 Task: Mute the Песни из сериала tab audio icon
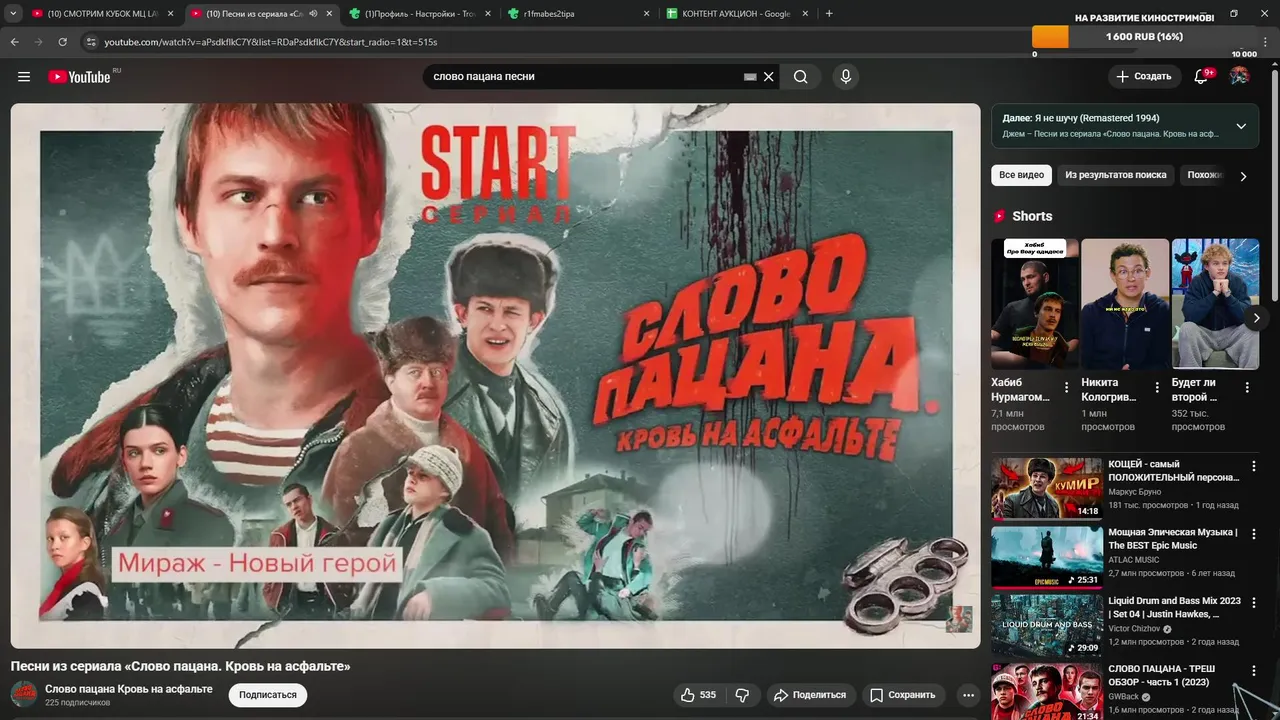point(313,14)
